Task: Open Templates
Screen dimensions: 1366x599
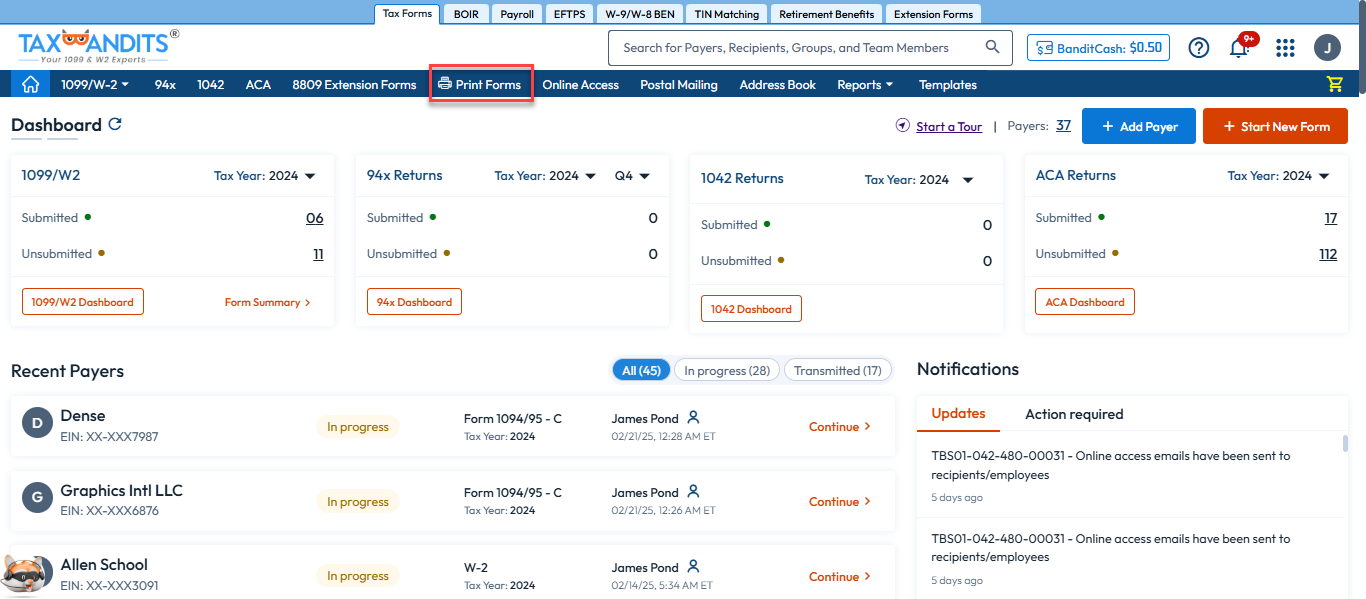Action: (948, 84)
